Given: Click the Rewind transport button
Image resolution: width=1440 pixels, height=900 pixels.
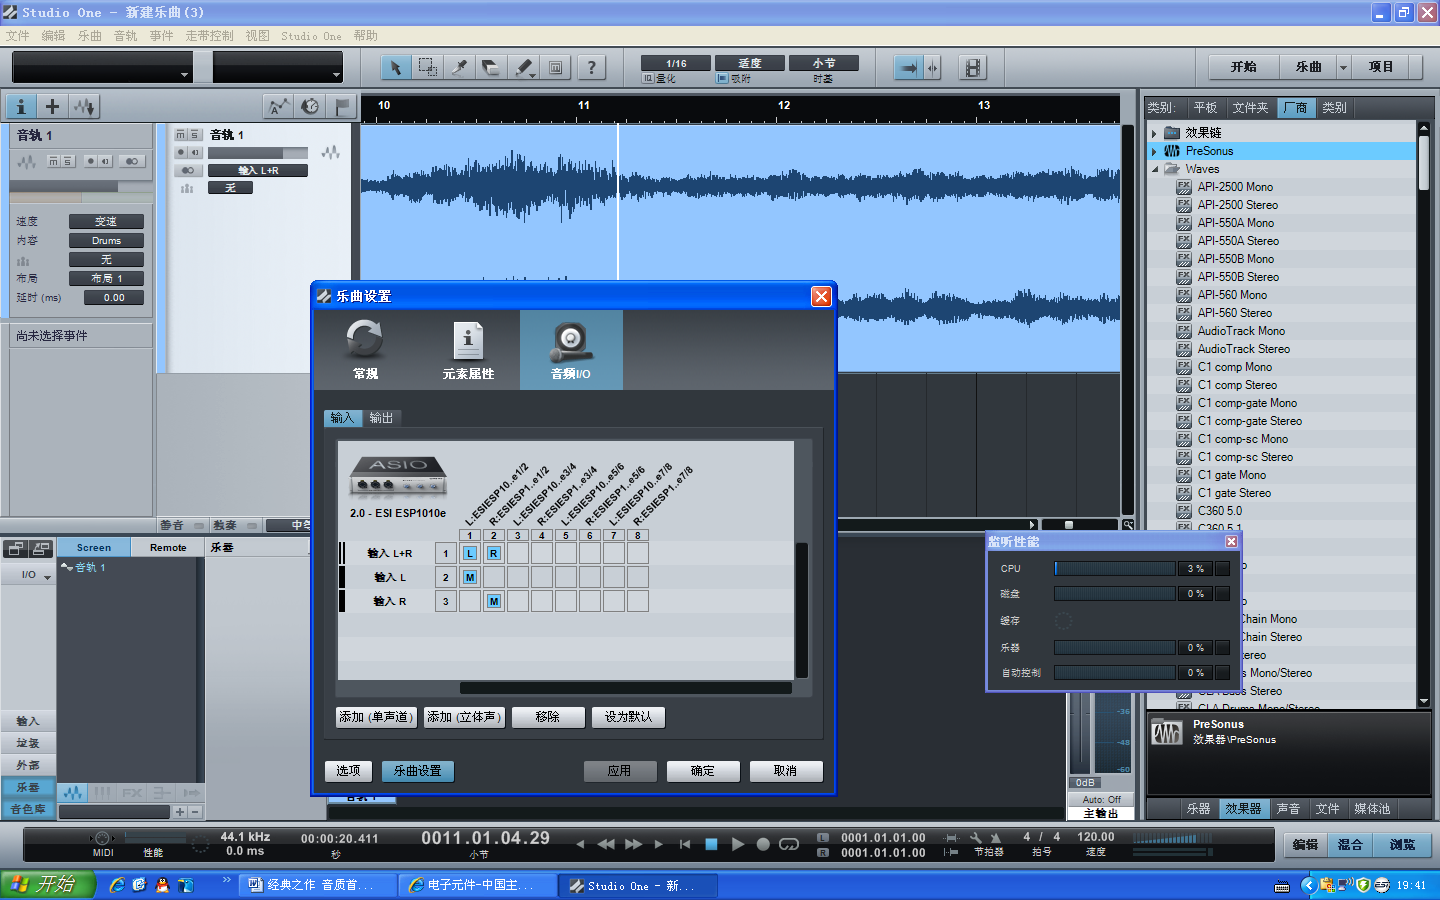Looking at the screenshot, I should [606, 844].
